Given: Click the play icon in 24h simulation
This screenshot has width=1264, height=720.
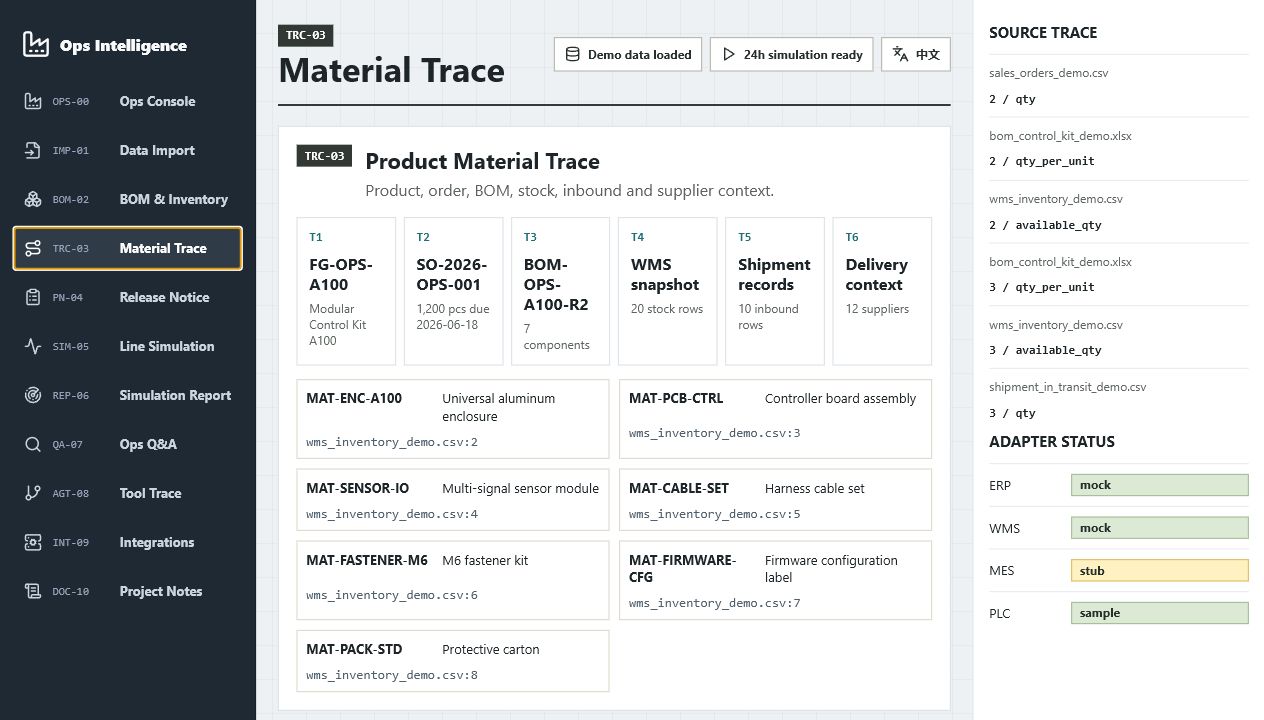Looking at the screenshot, I should 729,54.
